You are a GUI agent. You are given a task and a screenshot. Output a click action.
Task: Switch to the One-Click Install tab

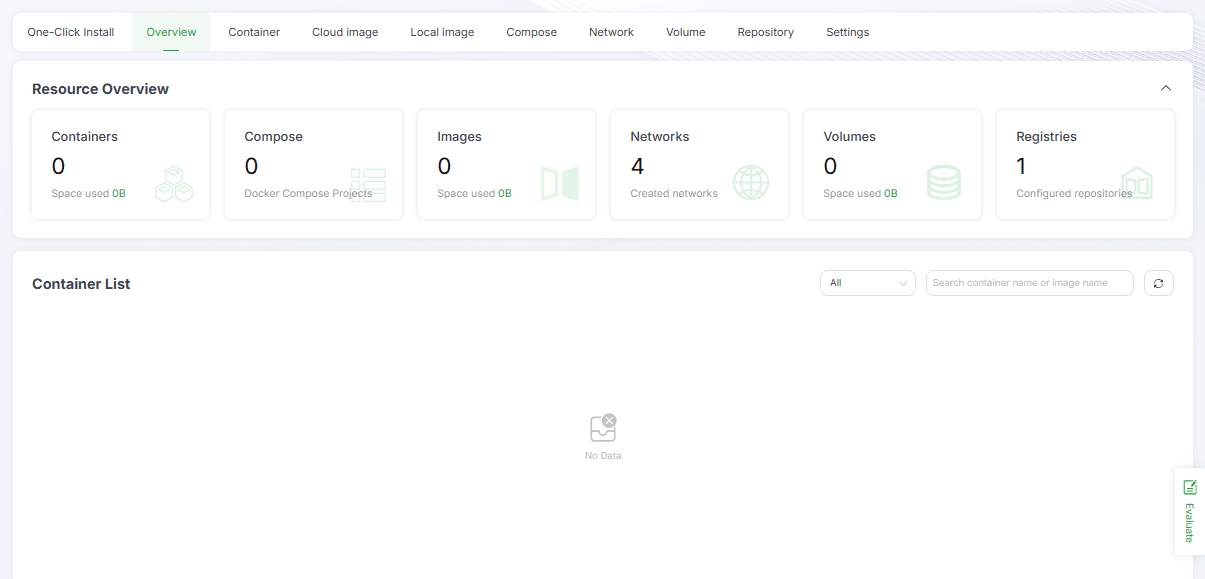[71, 32]
